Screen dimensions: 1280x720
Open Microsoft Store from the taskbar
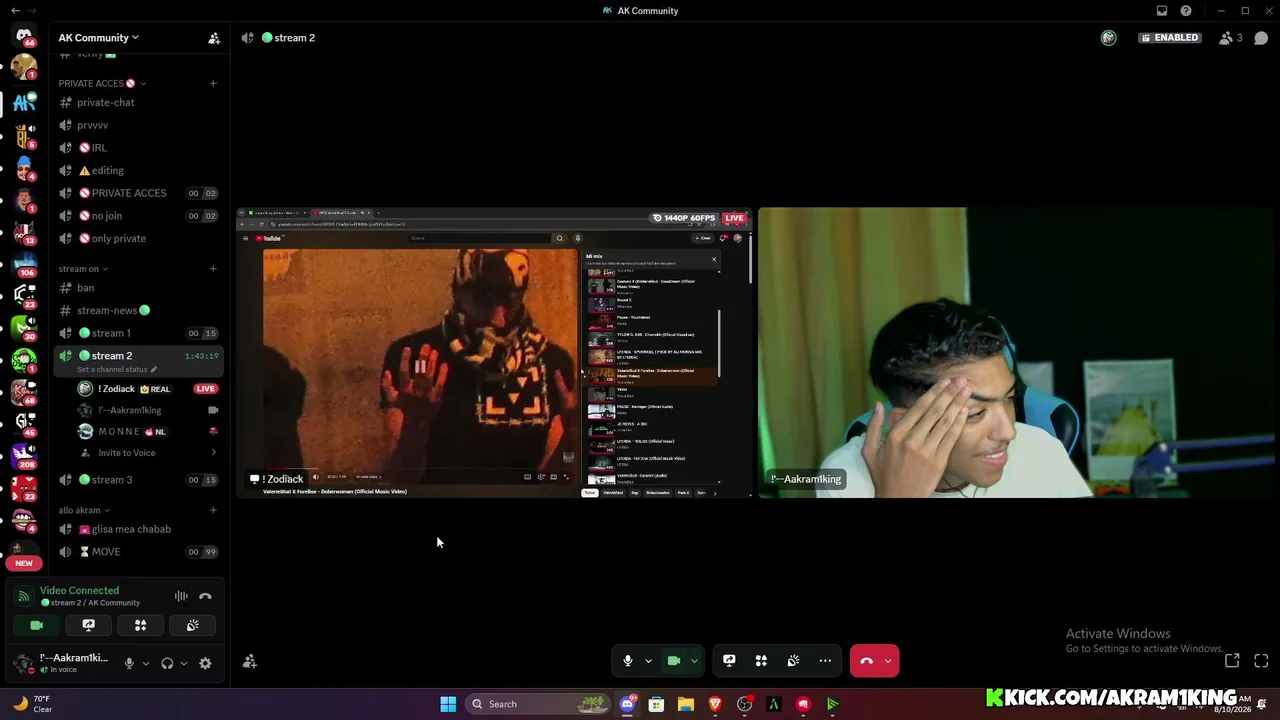pyautogui.click(x=656, y=704)
